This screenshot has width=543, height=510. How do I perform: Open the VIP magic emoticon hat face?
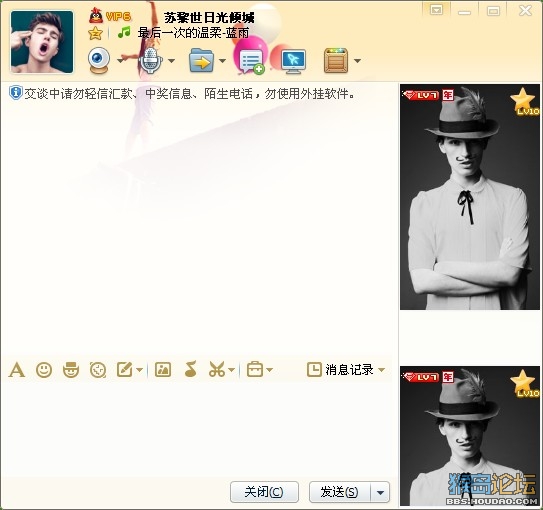(71, 369)
